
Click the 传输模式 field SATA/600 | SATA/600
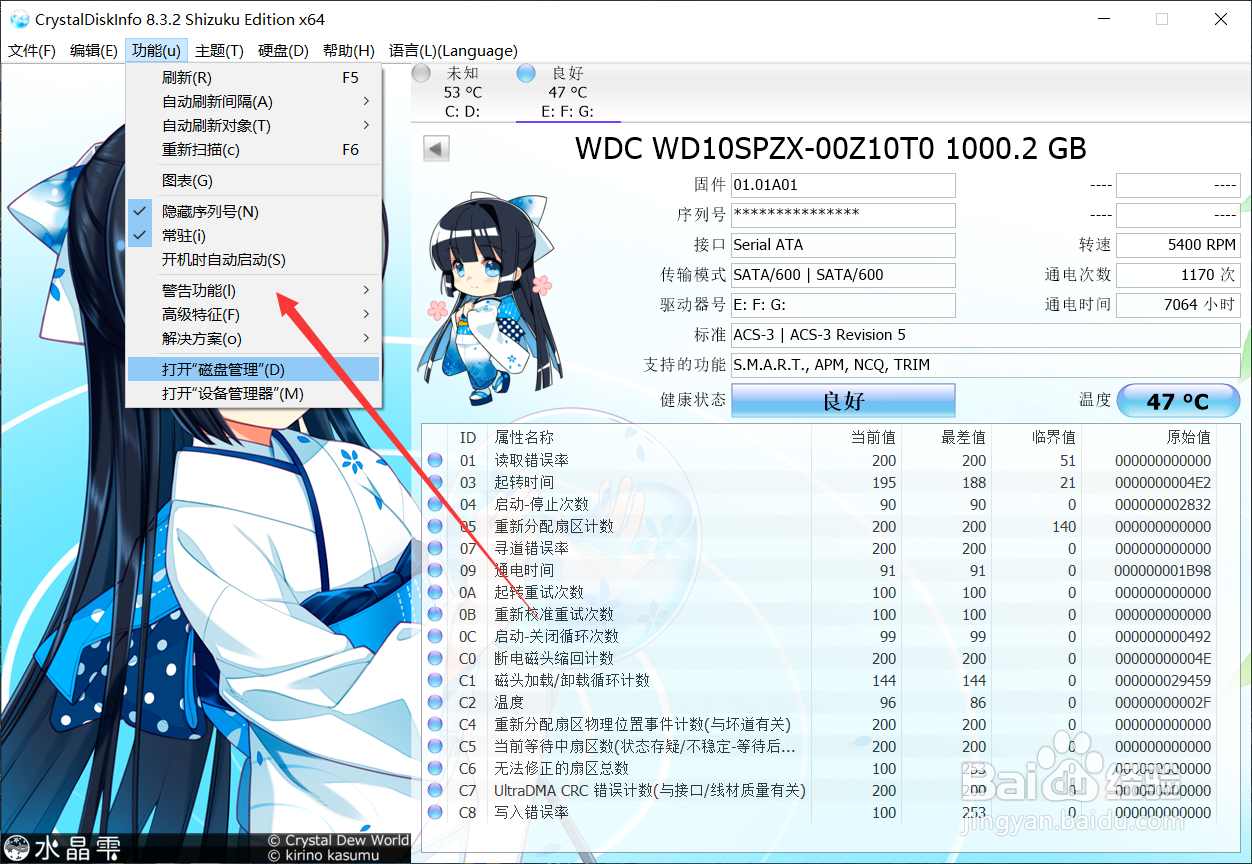coord(843,275)
